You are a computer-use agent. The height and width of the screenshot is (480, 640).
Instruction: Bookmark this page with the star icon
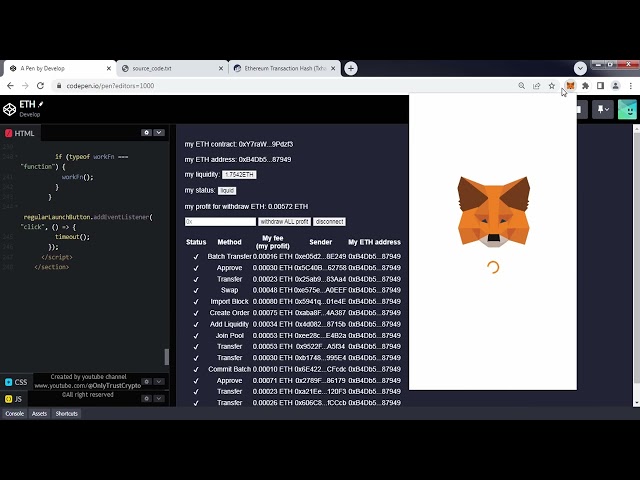click(552, 86)
